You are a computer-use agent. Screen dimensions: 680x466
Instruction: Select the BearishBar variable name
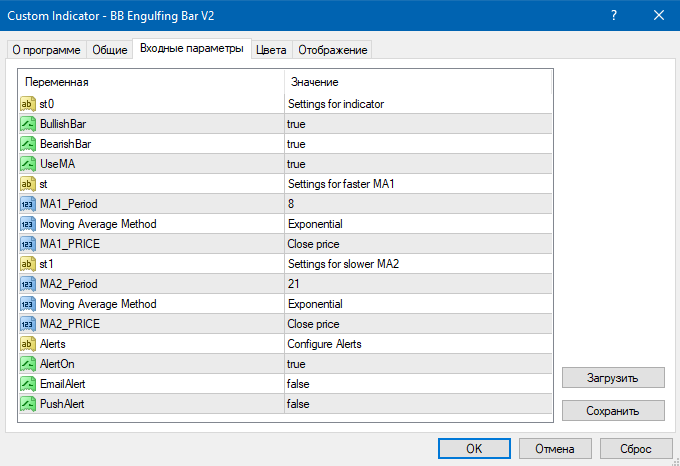click(65, 144)
